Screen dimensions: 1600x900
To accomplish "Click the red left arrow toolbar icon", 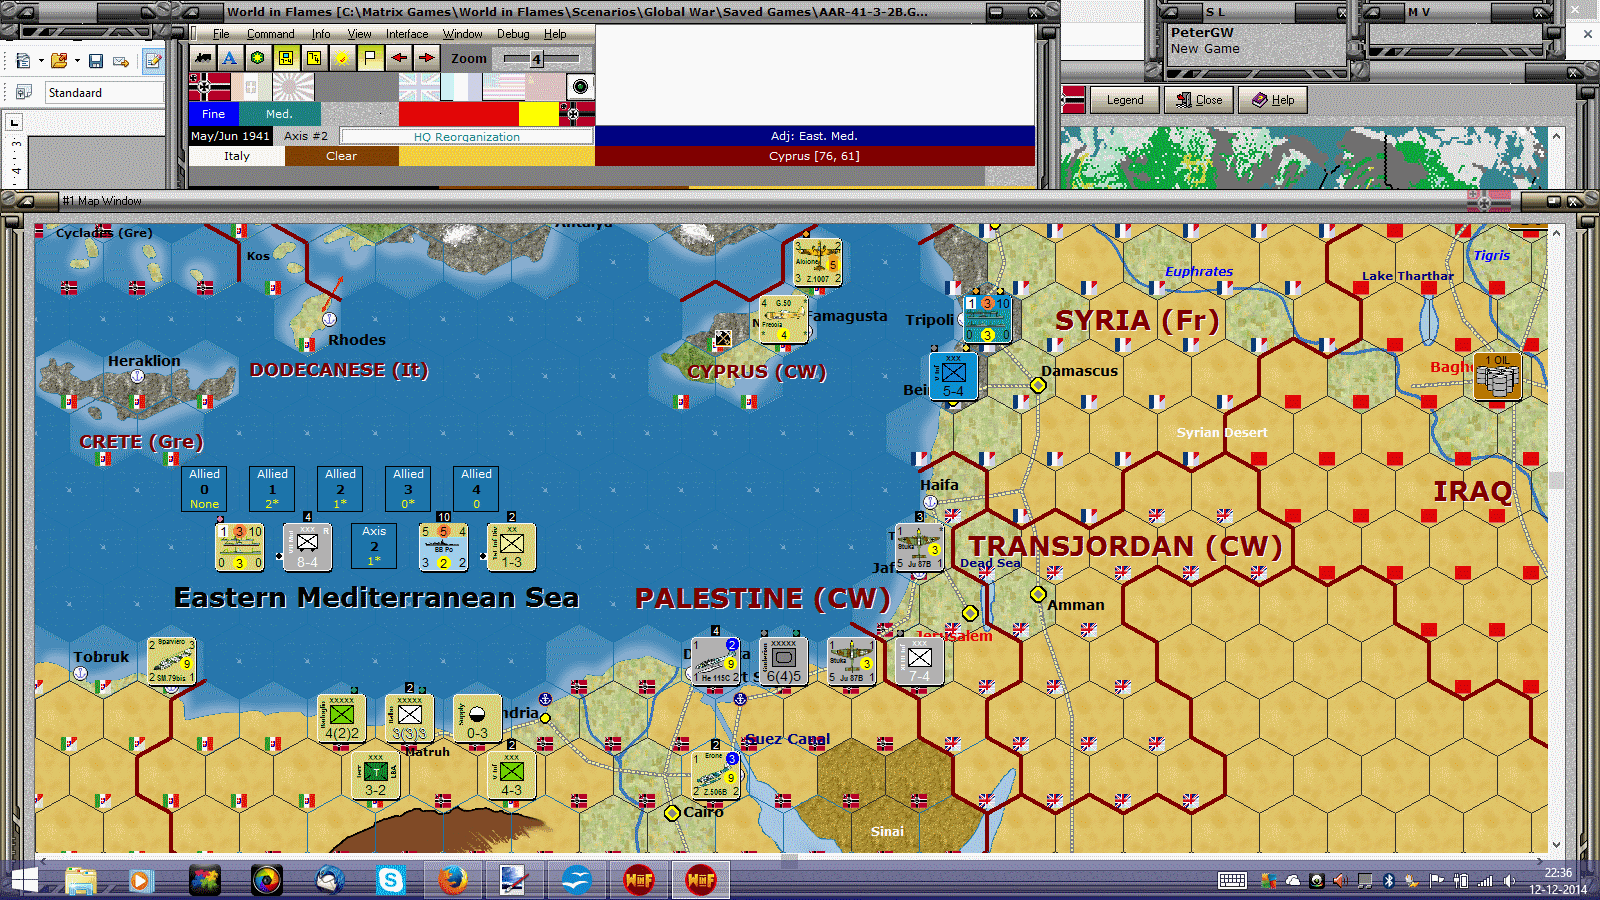I will pyautogui.click(x=399, y=58).
